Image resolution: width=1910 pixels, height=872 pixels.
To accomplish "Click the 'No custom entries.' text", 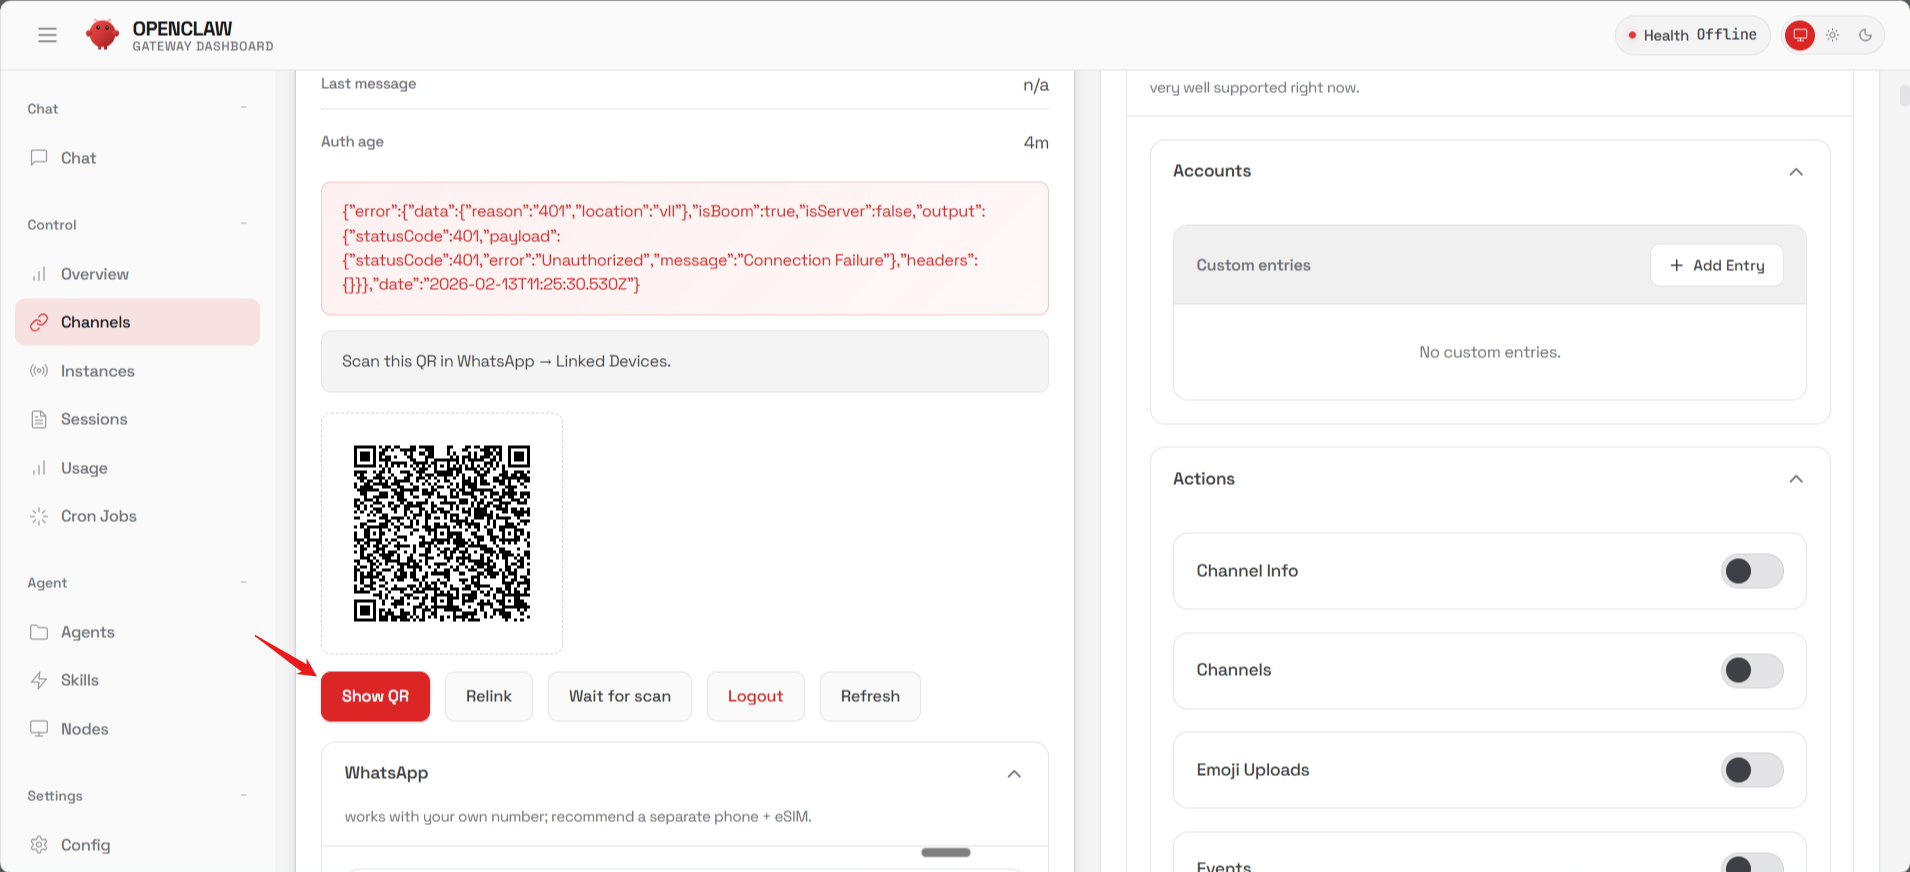I will click(1490, 352).
